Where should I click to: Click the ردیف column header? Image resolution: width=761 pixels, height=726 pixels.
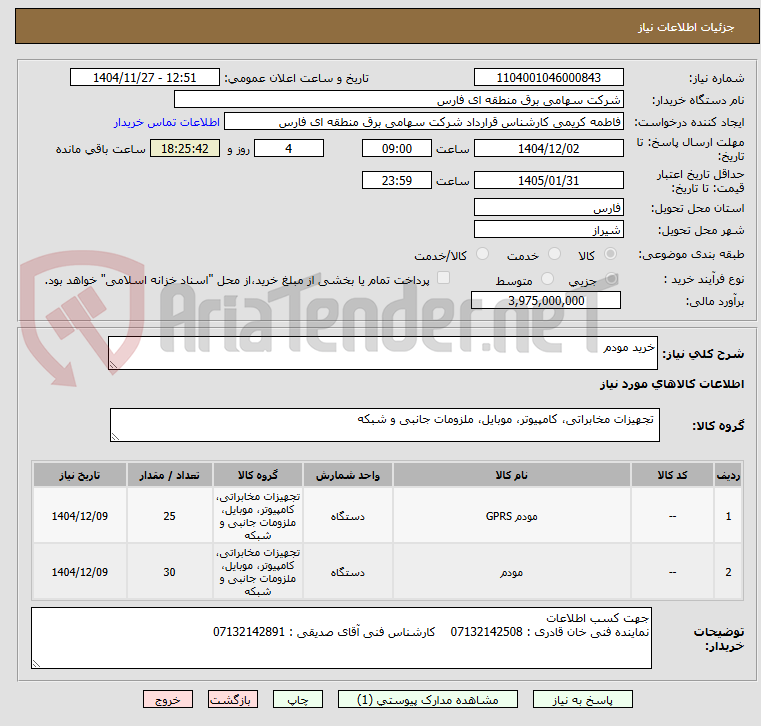click(x=728, y=475)
